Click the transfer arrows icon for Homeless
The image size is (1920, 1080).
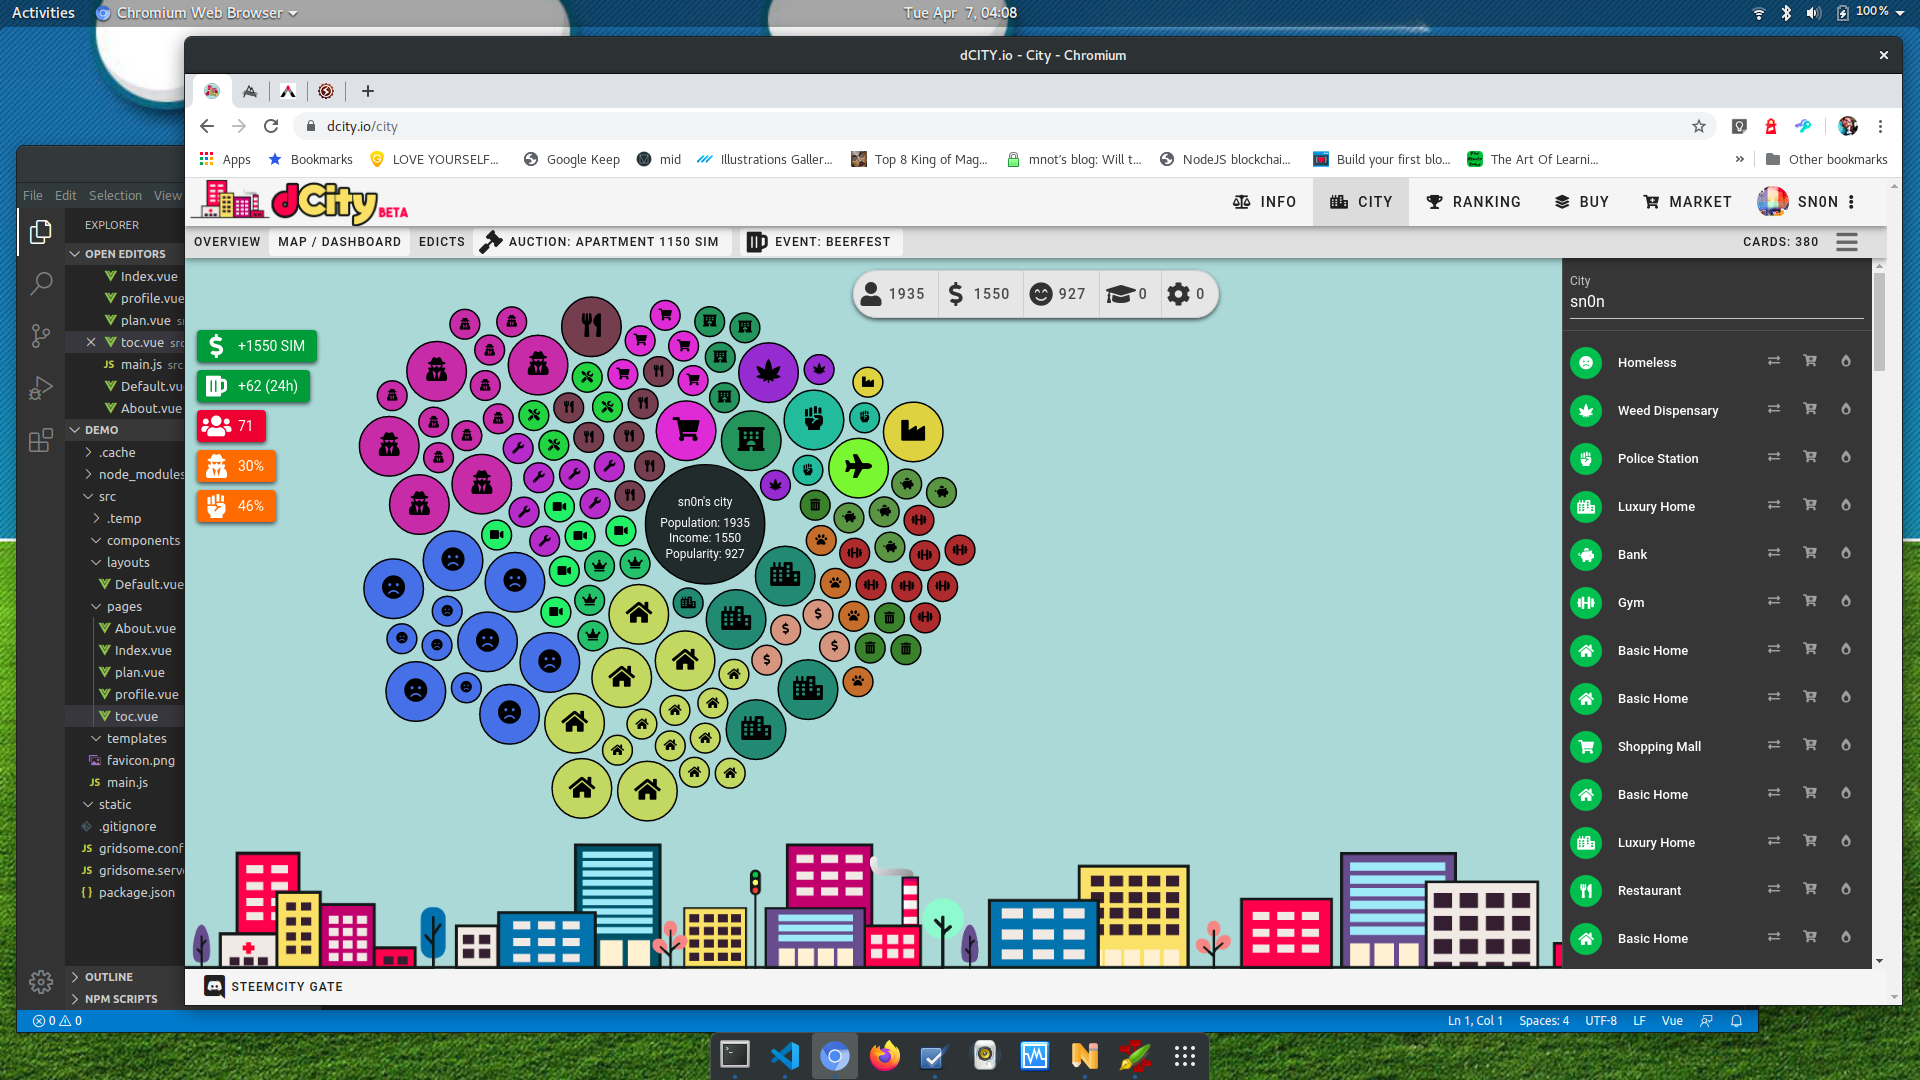pos(1773,361)
